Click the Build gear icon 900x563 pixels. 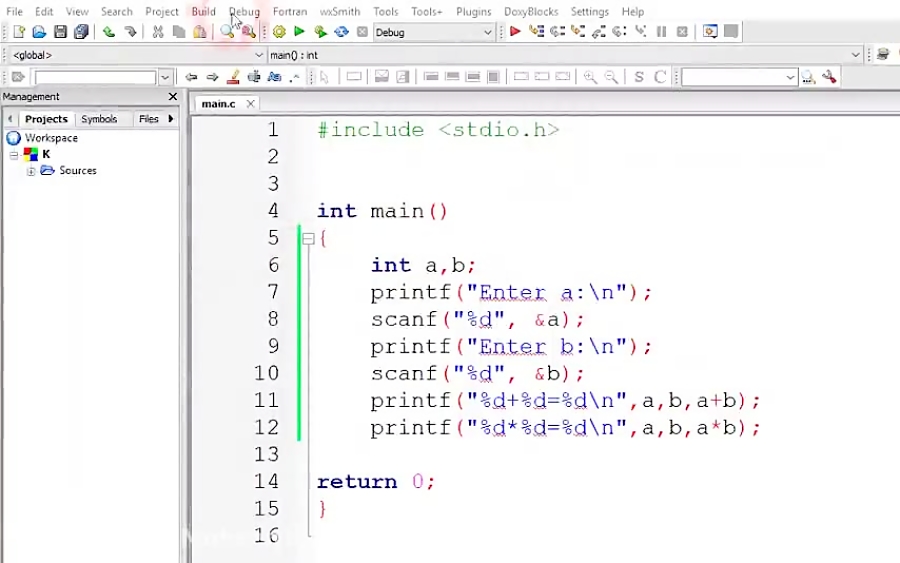(279, 32)
